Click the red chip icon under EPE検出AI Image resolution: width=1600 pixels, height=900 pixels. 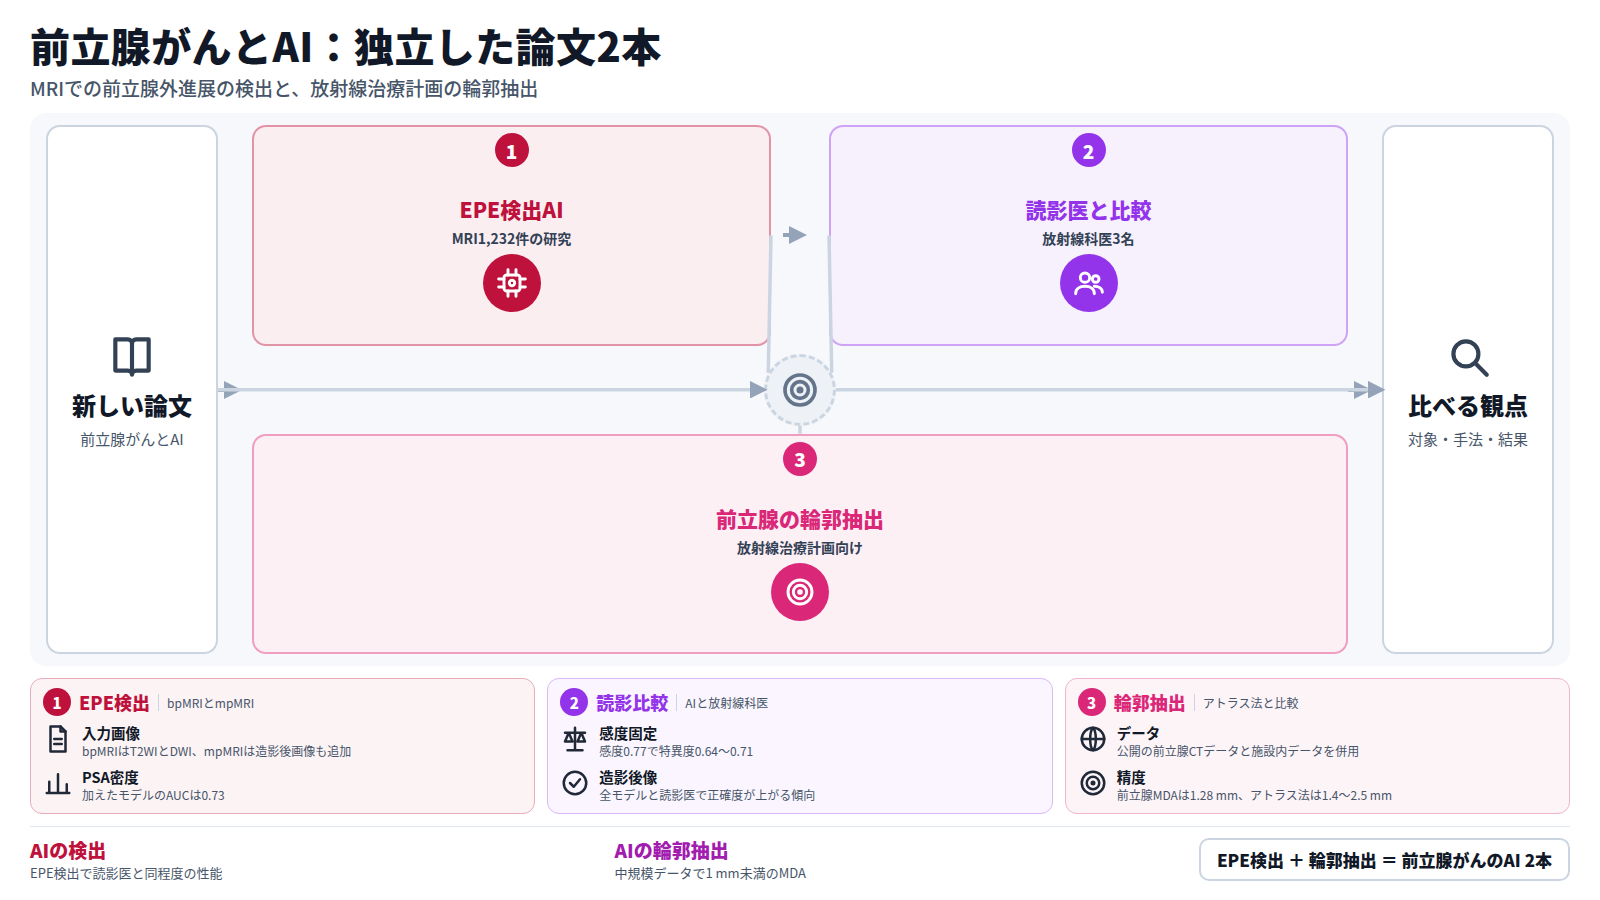click(512, 283)
